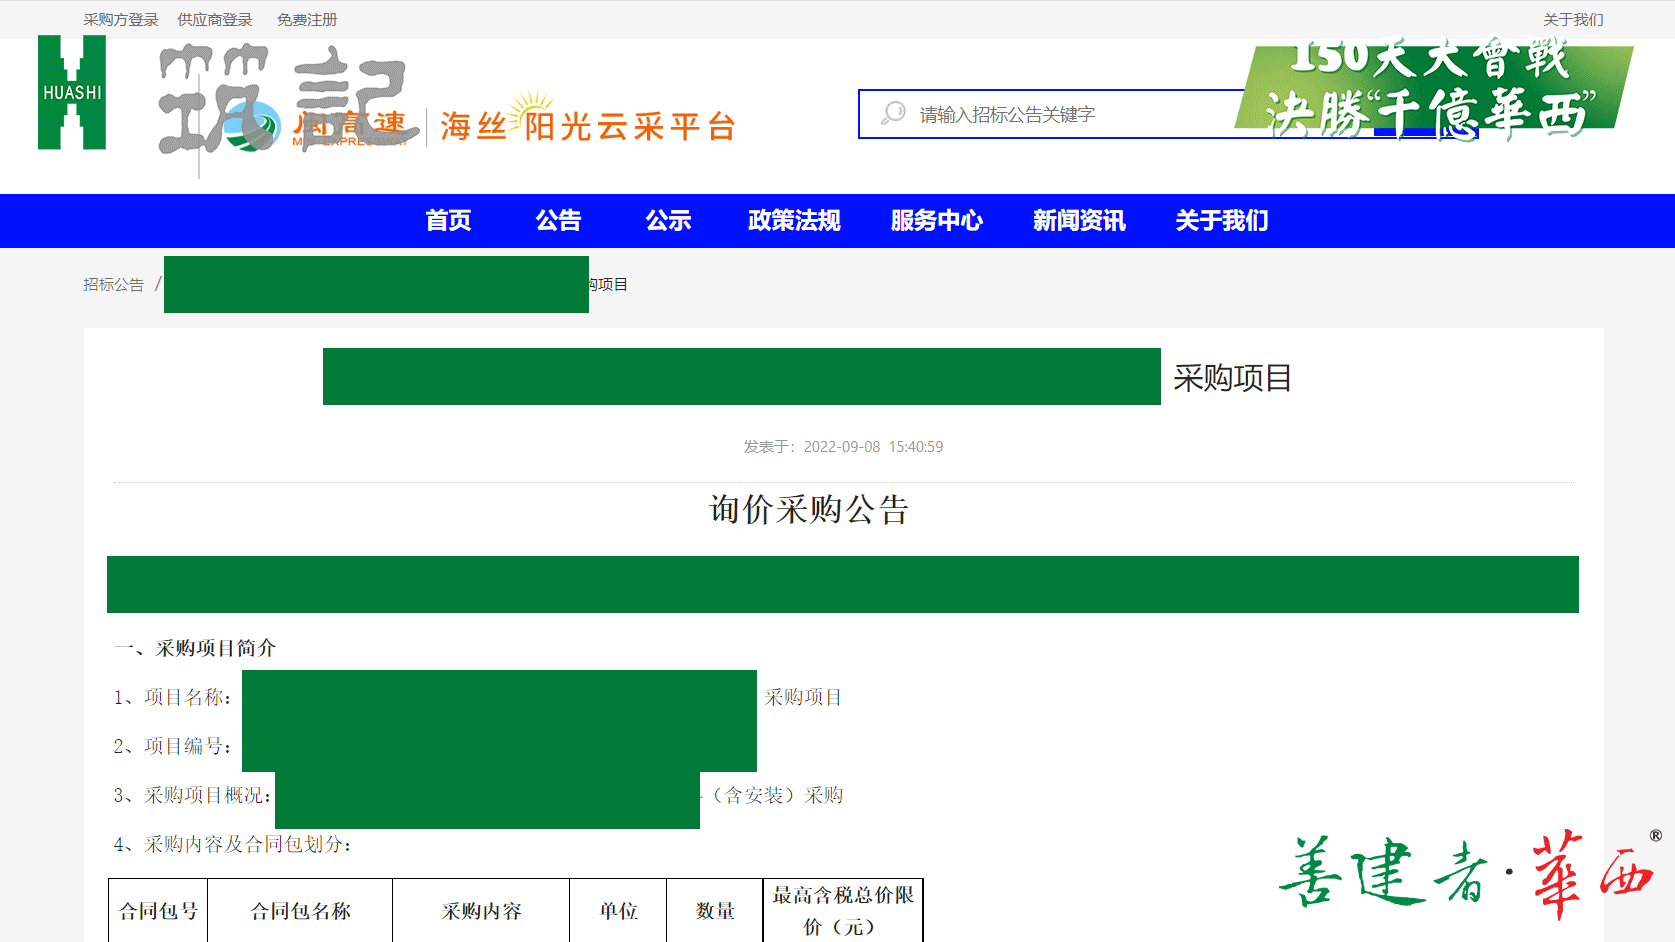The image size is (1675, 942).
Task: Switch to the 新闻资讯 section
Action: [x=1079, y=221]
